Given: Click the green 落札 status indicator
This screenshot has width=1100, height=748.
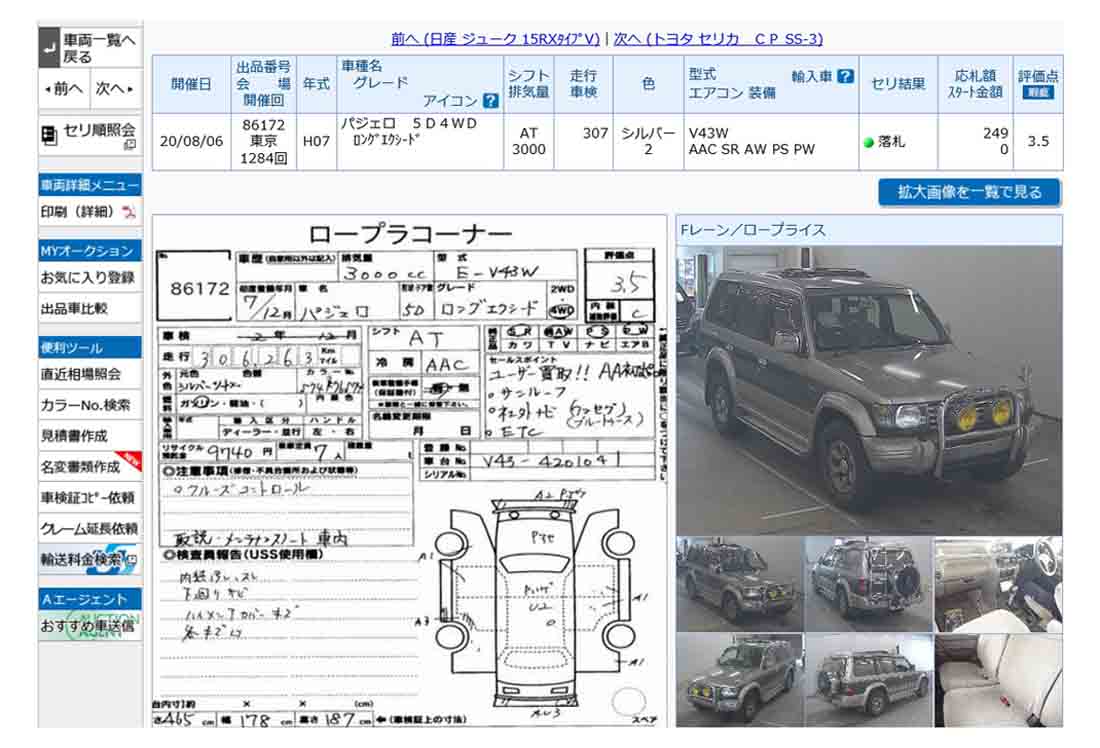Looking at the screenshot, I should tap(868, 142).
